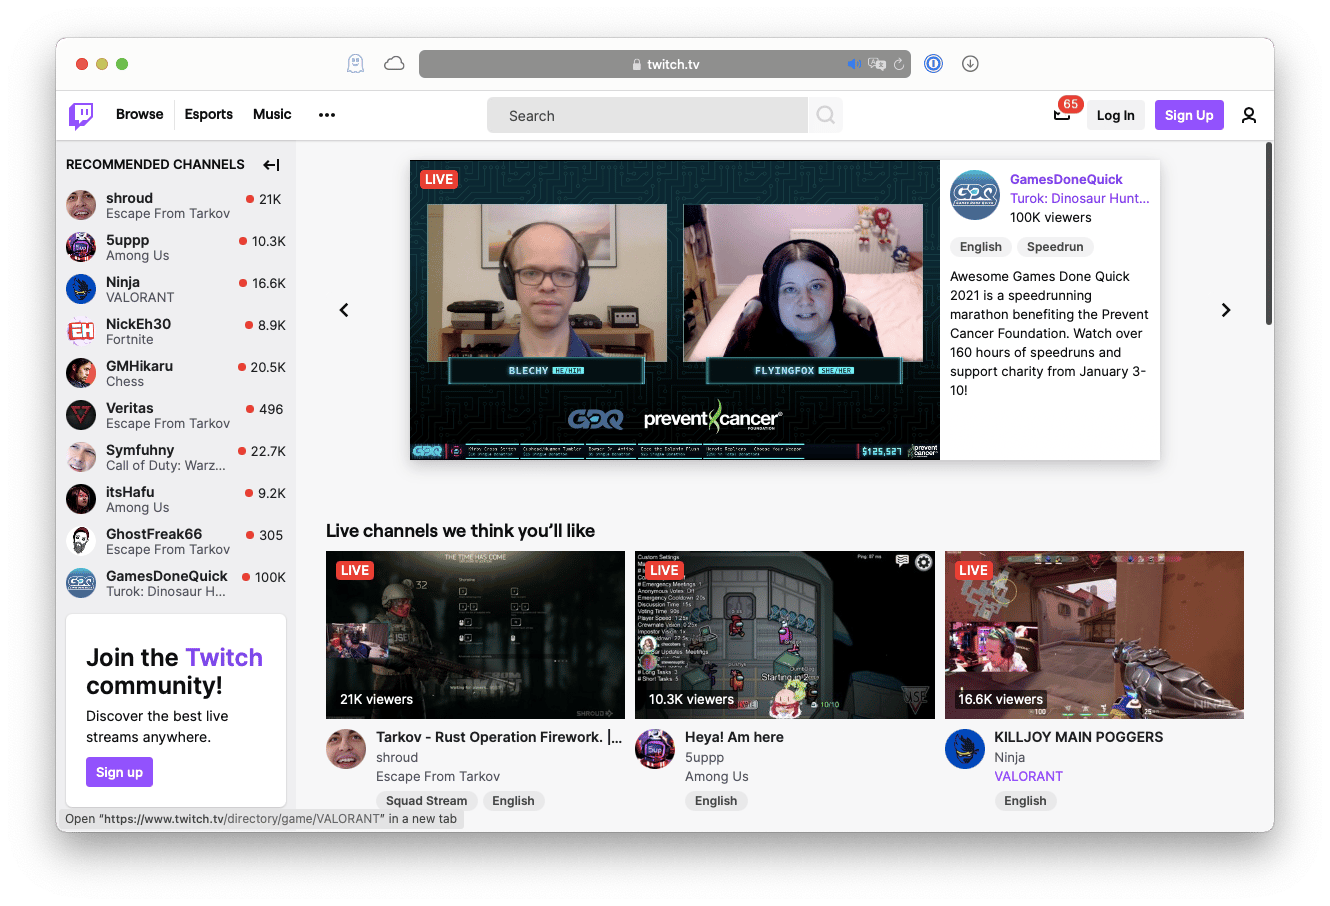Show Safari downloads icon
The image size is (1330, 906).
pos(970,64)
